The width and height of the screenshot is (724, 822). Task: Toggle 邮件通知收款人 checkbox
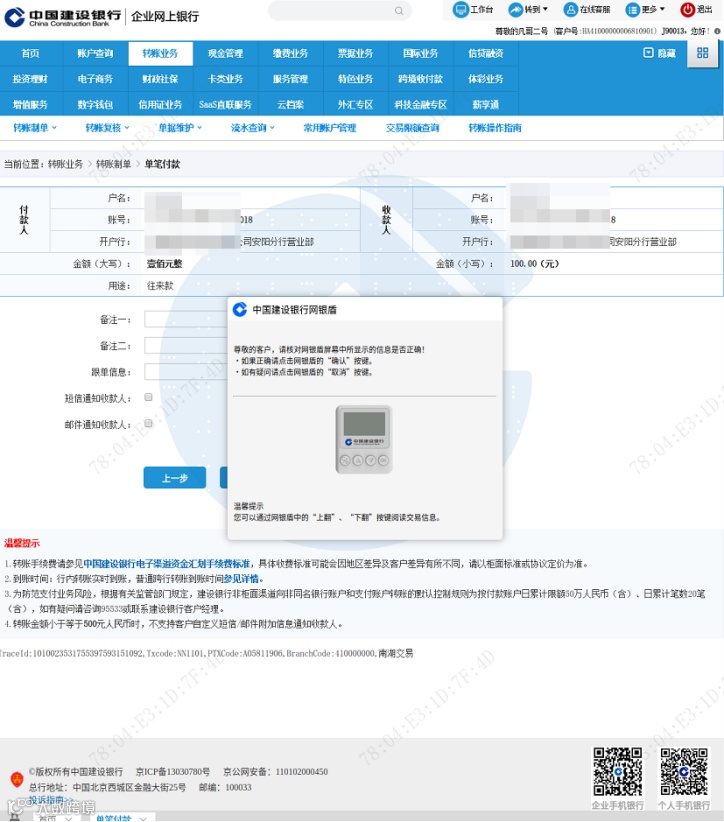coord(148,423)
